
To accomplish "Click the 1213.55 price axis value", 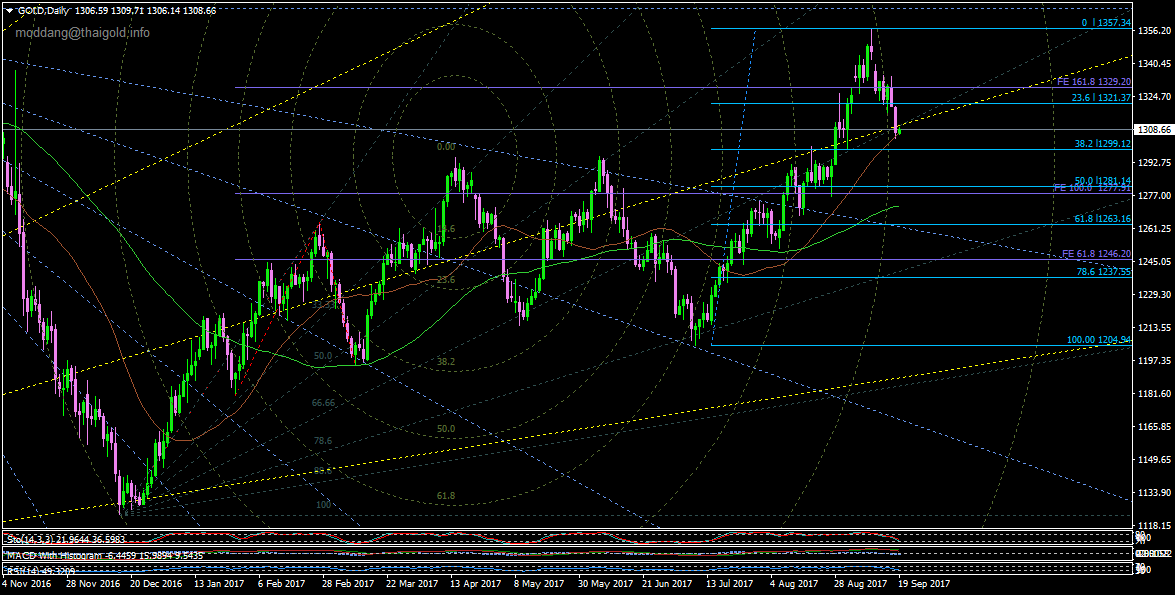I will (x=1155, y=327).
